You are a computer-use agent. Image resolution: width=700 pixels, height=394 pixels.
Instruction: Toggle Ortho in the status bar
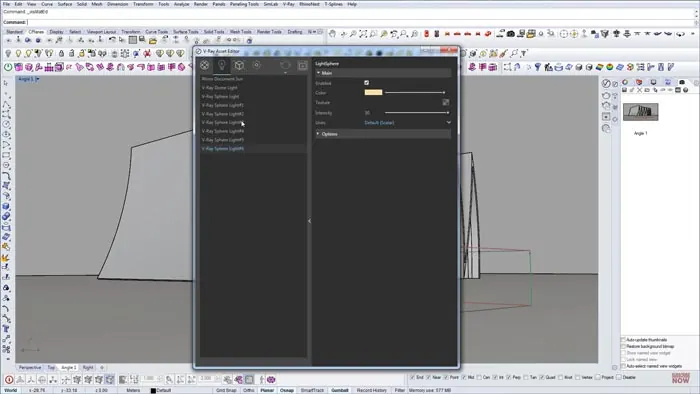[249, 390]
